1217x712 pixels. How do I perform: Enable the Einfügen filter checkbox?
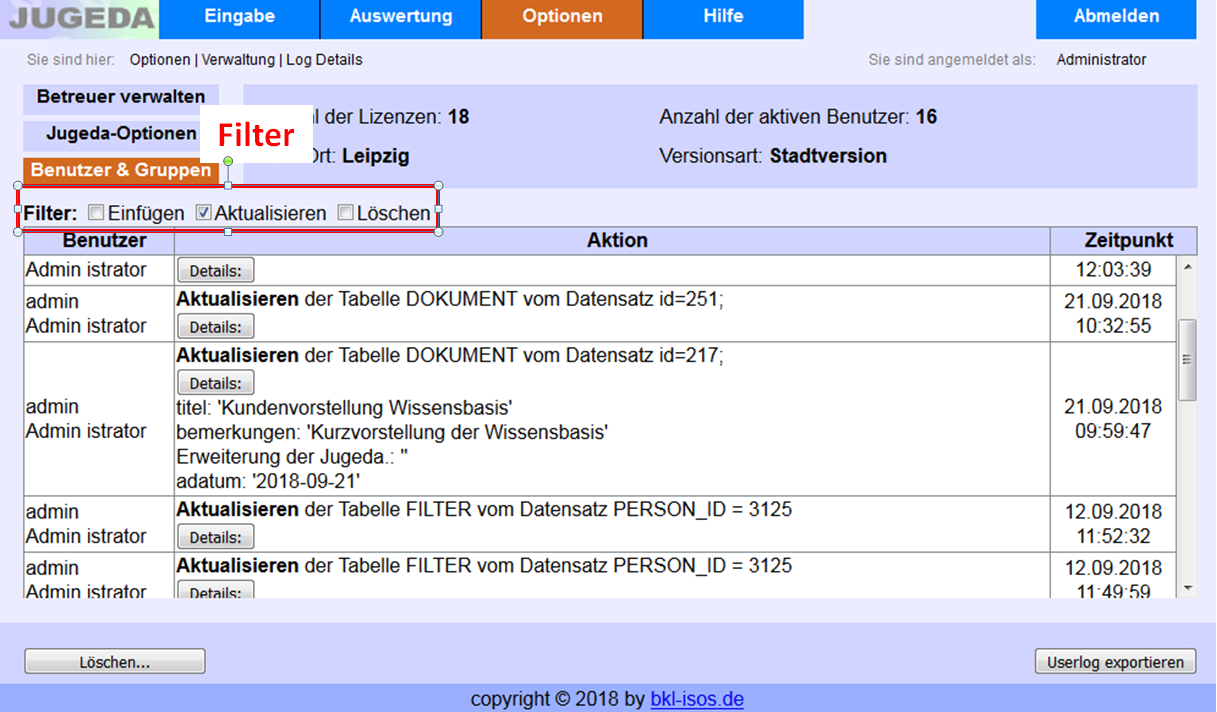click(x=96, y=213)
